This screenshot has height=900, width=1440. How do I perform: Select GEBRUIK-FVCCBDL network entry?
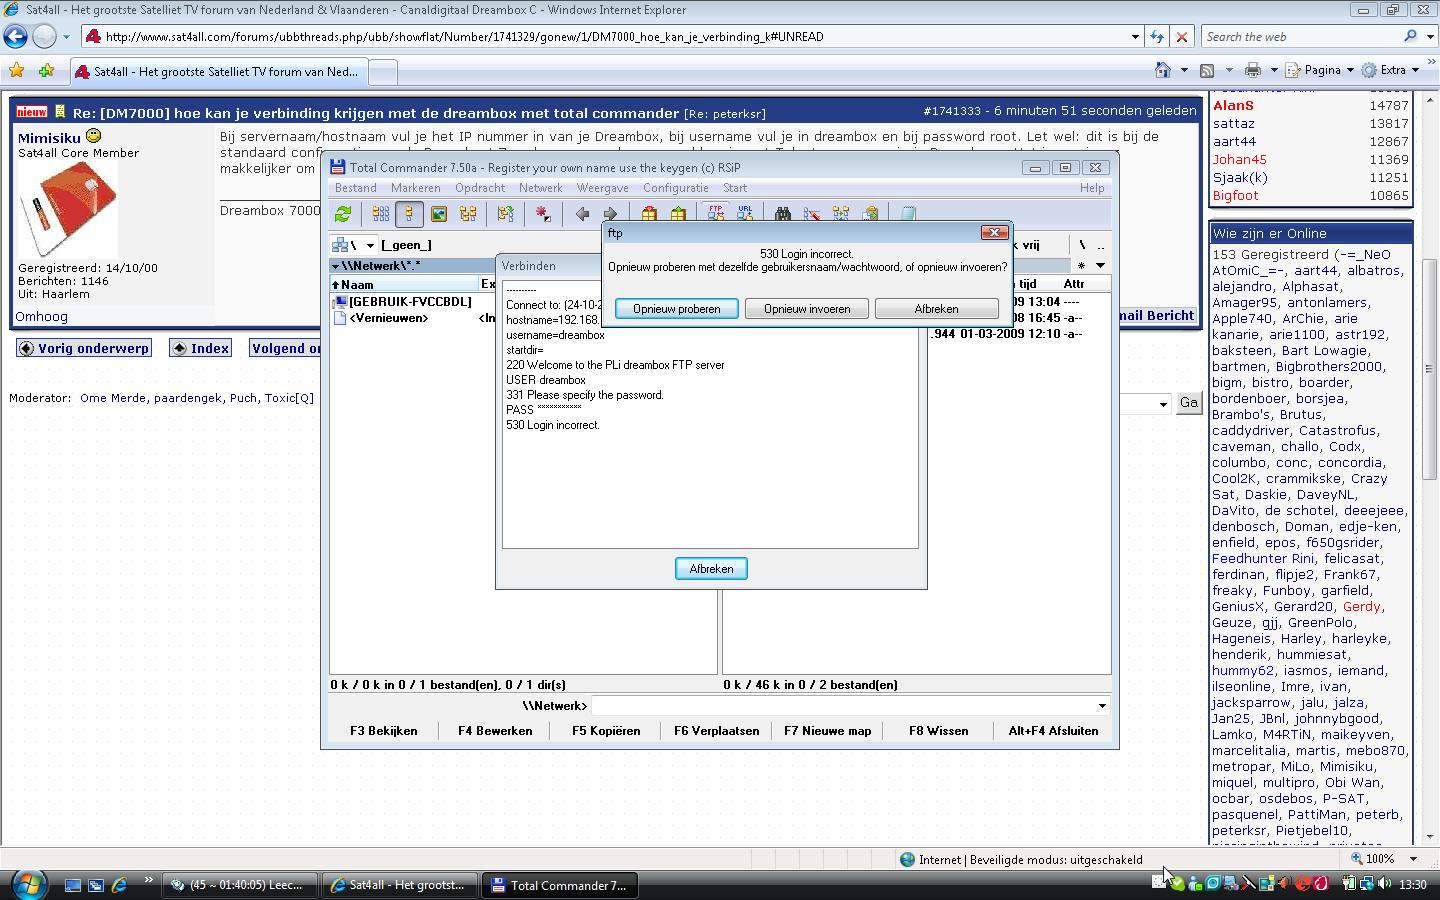point(403,301)
